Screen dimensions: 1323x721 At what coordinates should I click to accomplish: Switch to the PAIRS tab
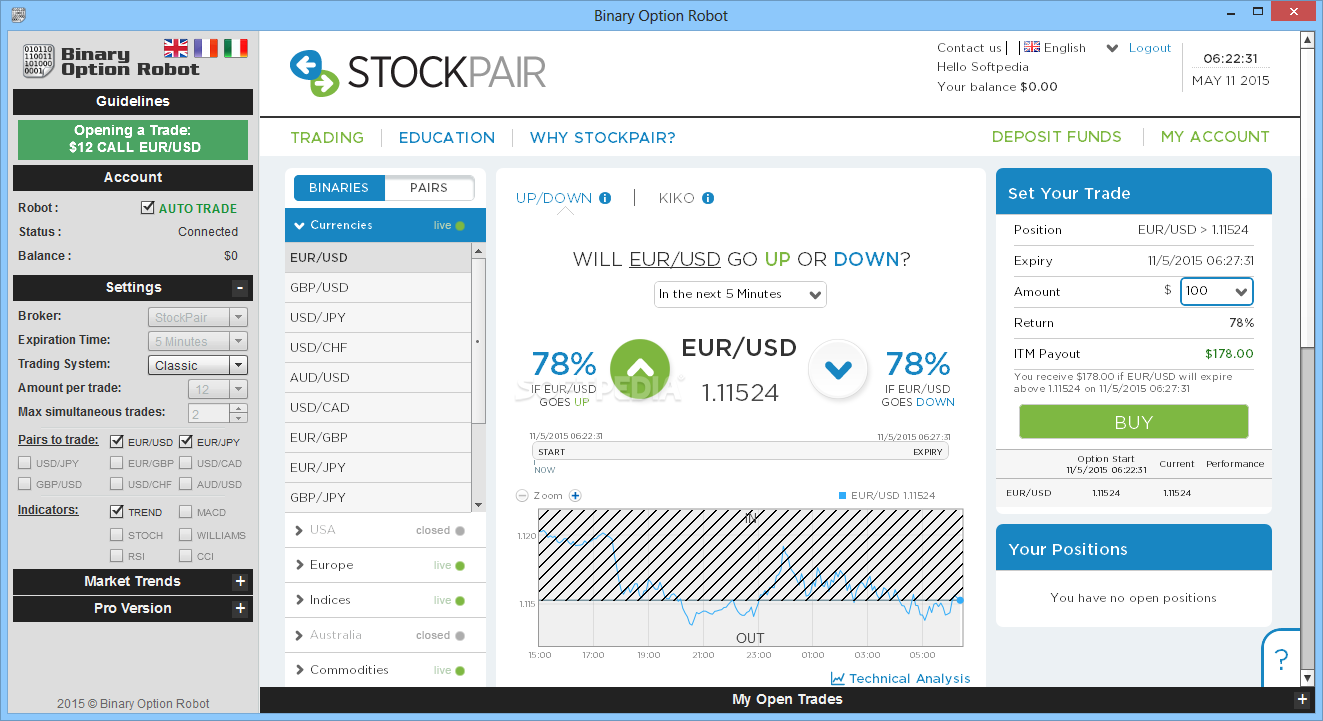(429, 187)
